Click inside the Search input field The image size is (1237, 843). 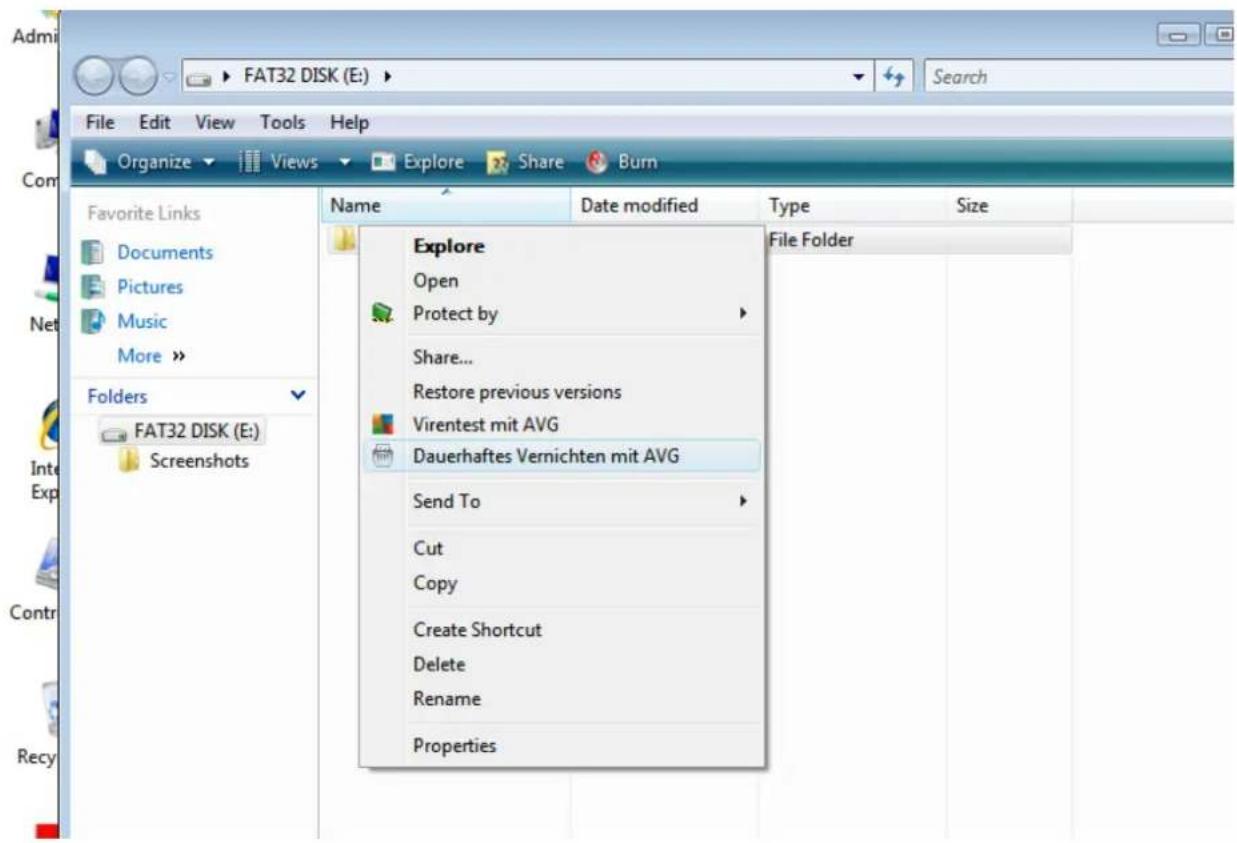[x=1080, y=77]
